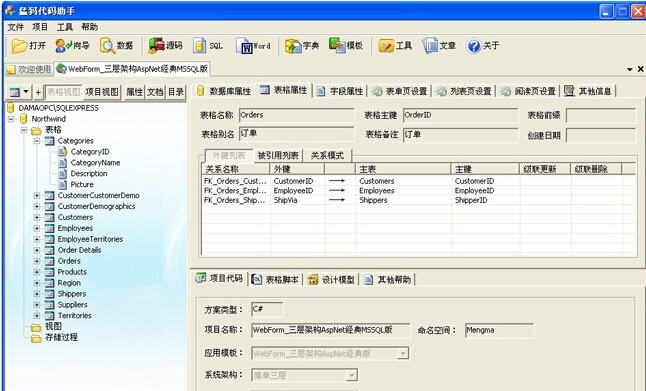Show the 关于 about dialog
The width and height of the screenshot is (646, 391).
pyautogui.click(x=483, y=46)
